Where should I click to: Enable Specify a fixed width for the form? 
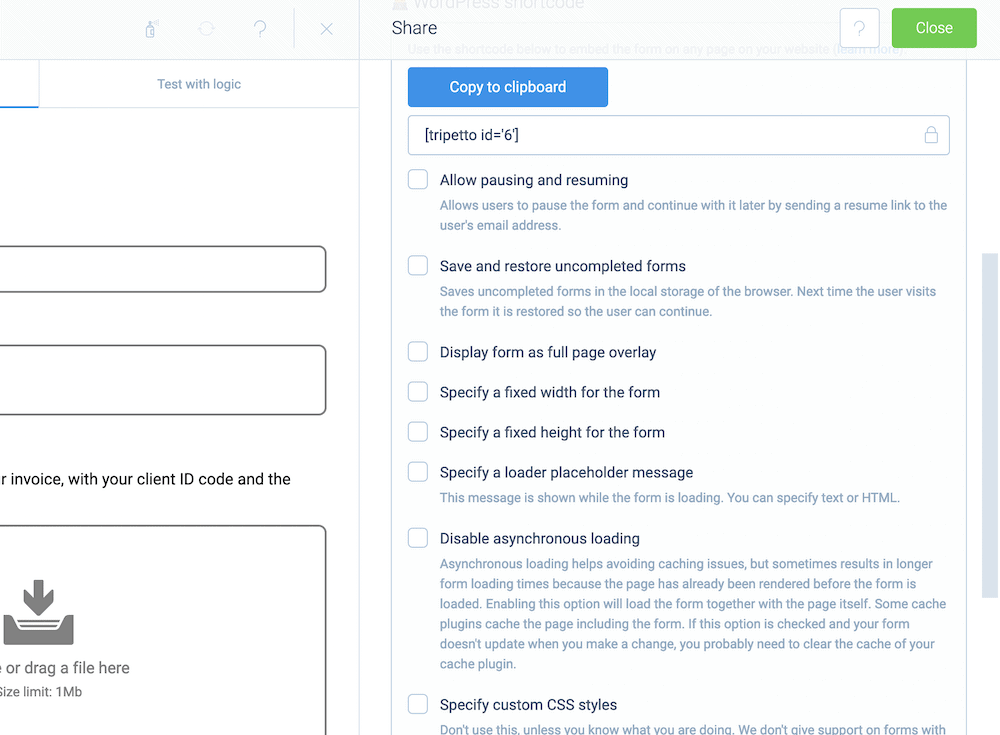point(418,392)
